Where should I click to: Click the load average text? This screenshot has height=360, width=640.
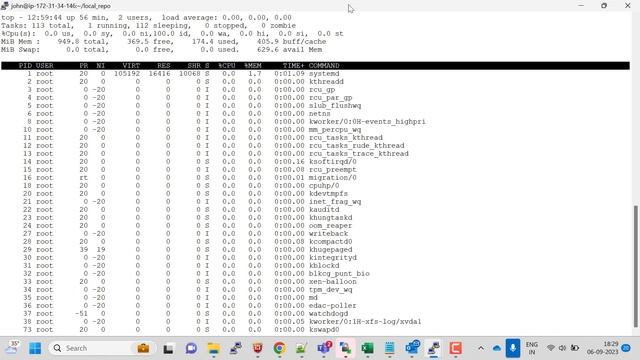coord(227,18)
